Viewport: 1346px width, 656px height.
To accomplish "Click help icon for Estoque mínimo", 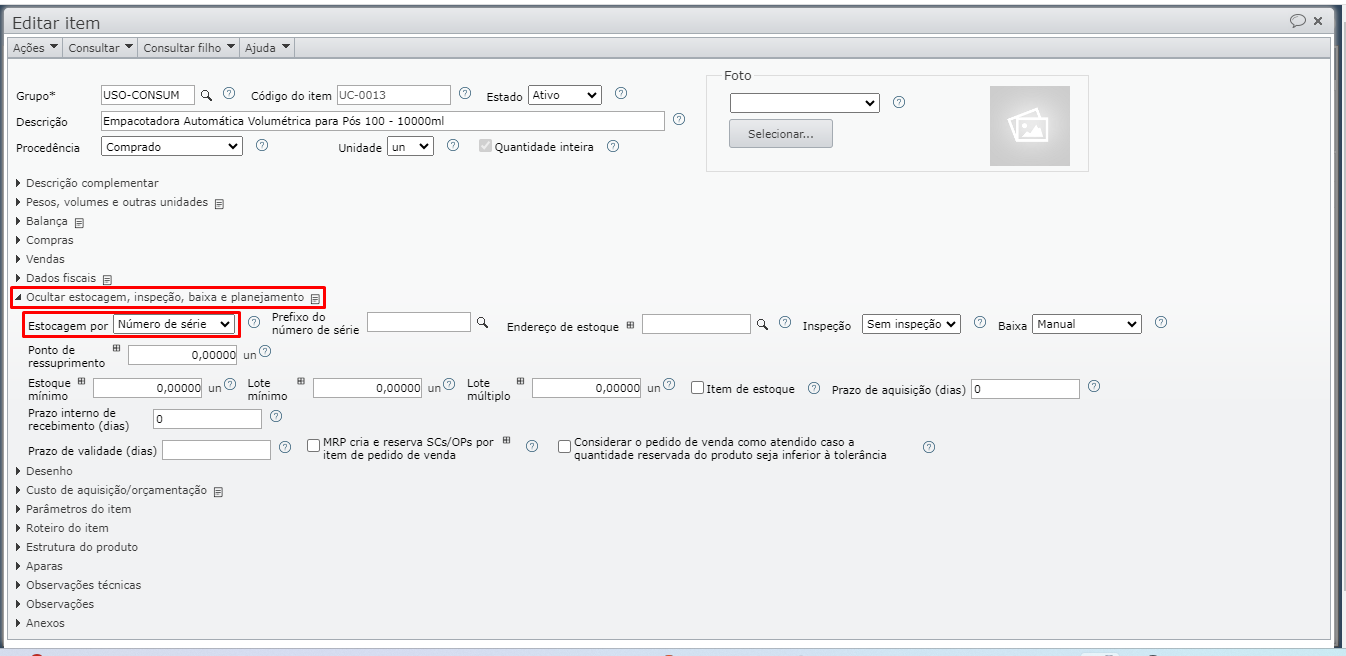I will pyautogui.click(x=230, y=384).
